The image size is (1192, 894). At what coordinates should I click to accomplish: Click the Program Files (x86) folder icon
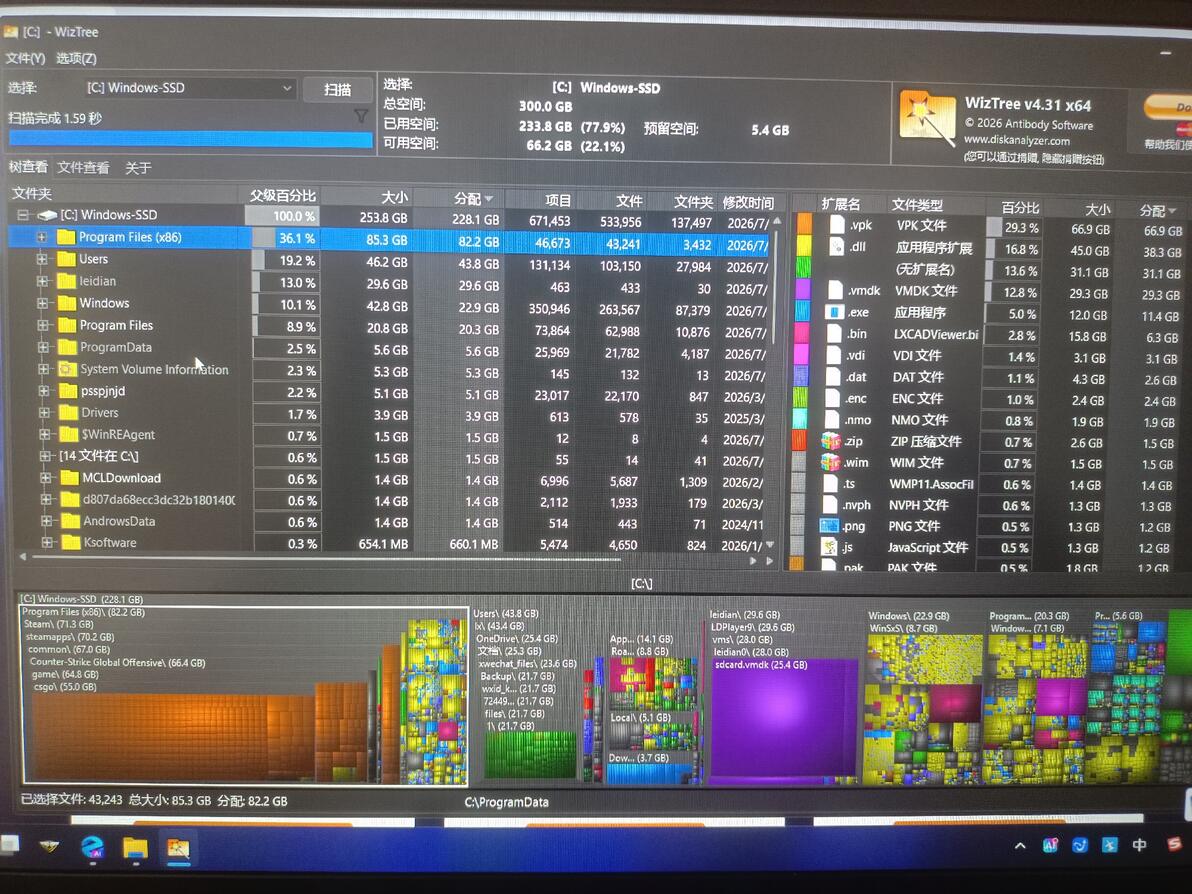[66, 237]
